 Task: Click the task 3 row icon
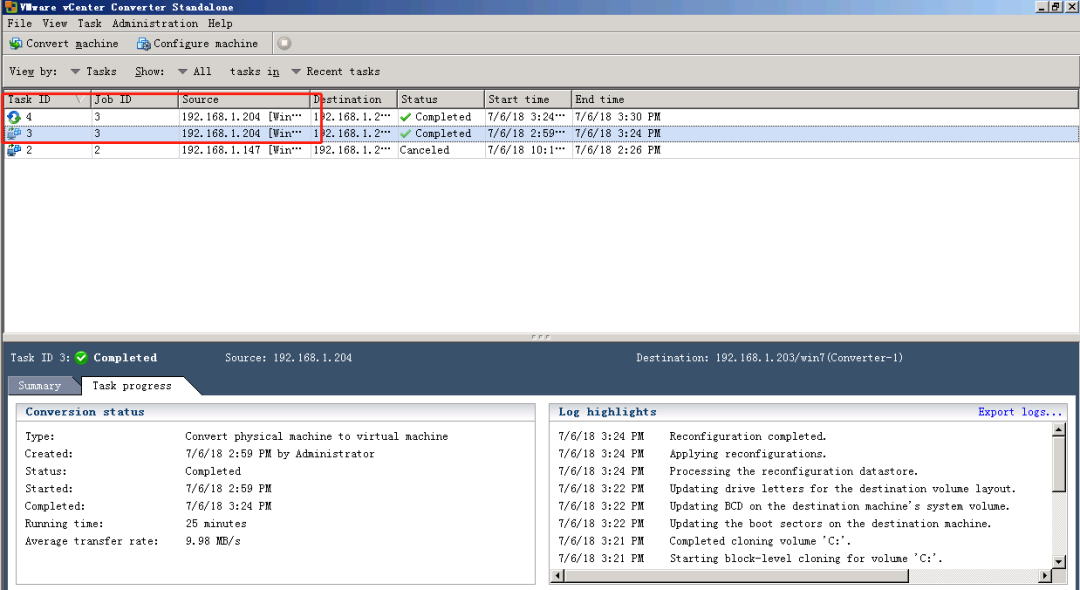point(14,134)
